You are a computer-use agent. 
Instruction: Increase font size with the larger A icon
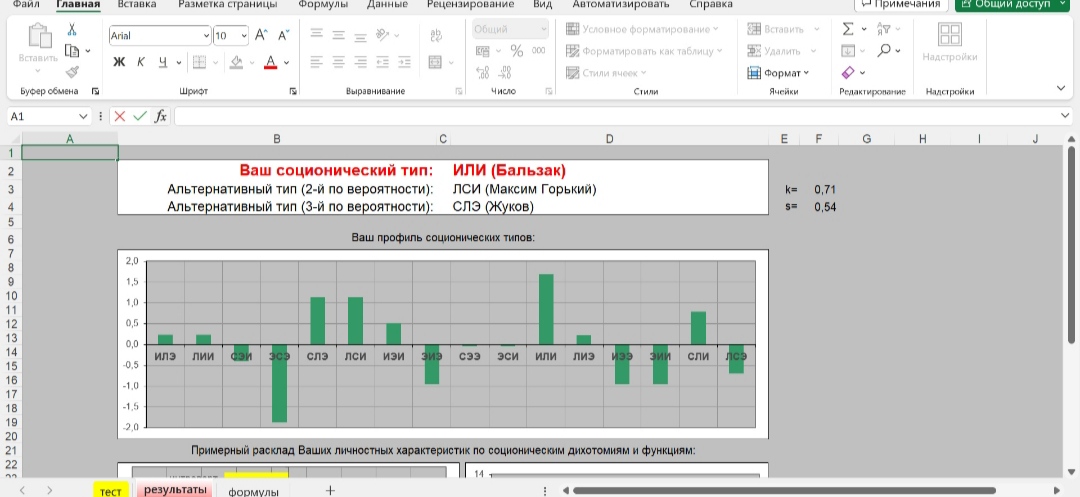pos(261,35)
